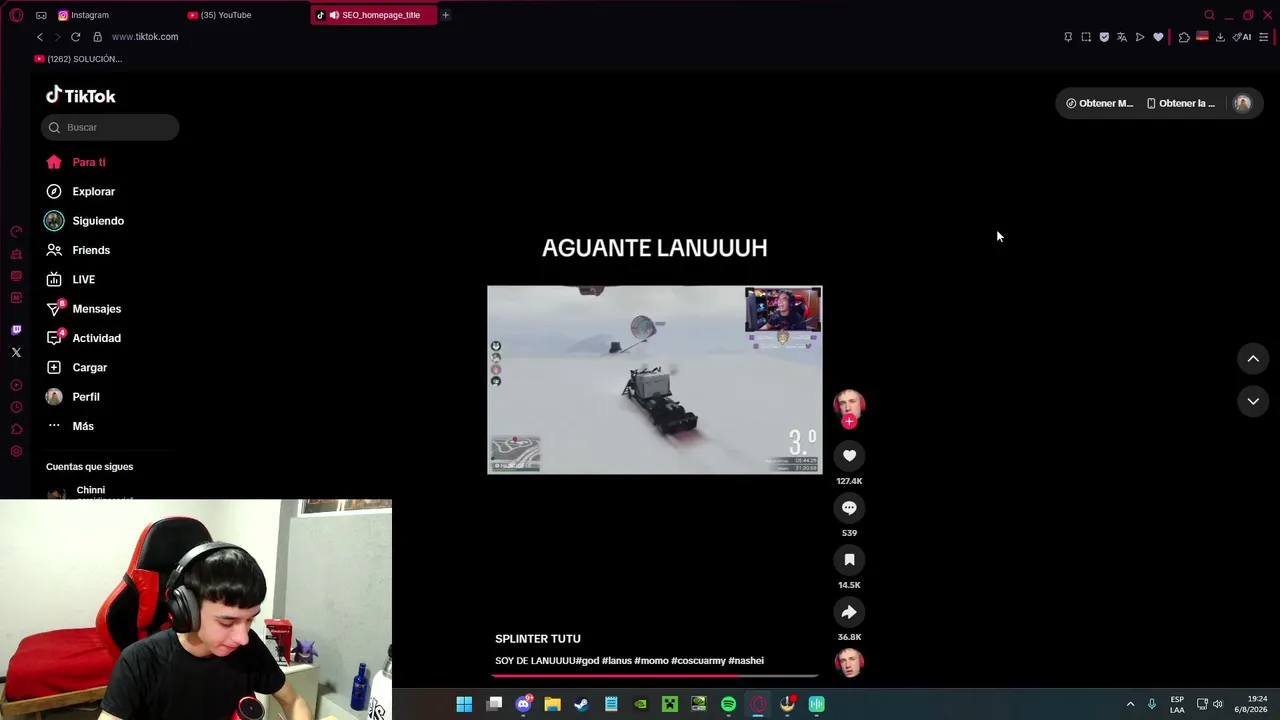Bookmark this page with heart icon
This screenshot has width=1280, height=720.
pos(1158,37)
